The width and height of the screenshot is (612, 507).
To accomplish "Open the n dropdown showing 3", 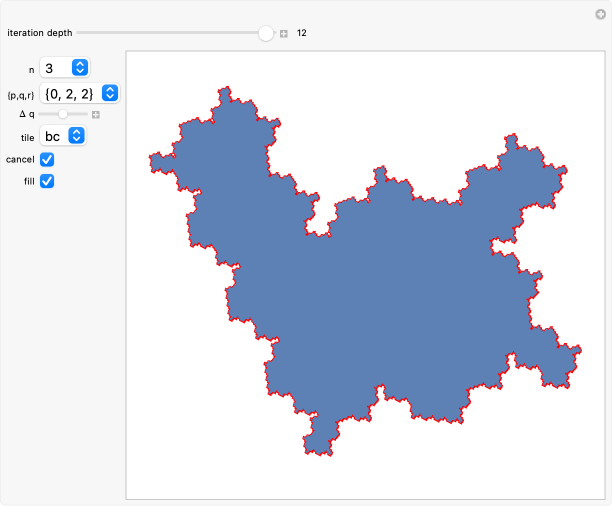I will tap(66, 68).
